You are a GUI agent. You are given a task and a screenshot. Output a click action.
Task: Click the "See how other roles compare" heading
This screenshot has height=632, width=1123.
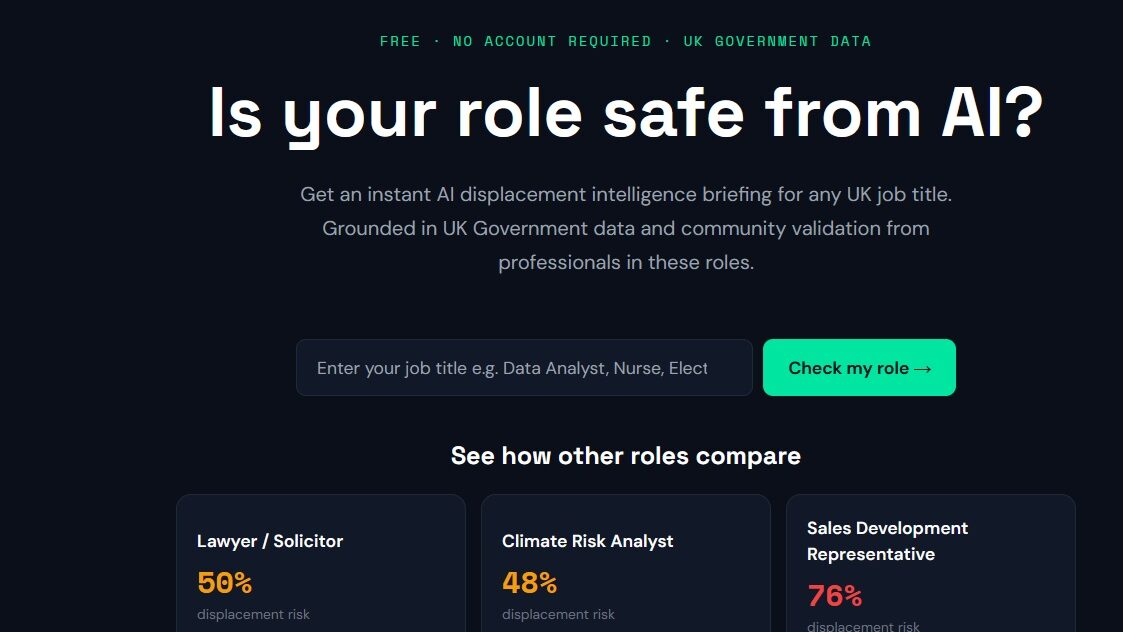[625, 455]
